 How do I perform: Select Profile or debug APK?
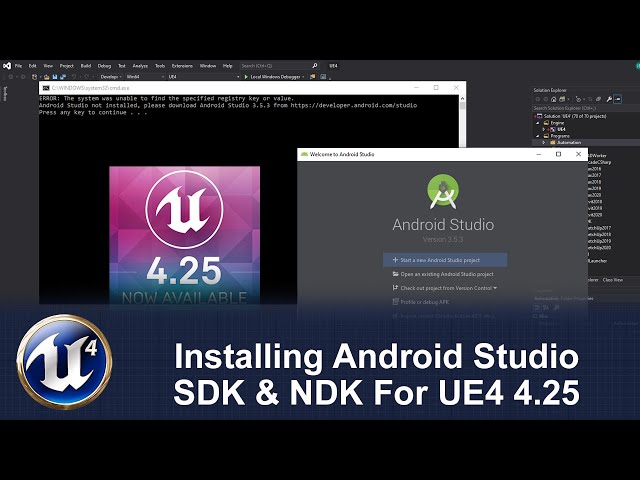click(421, 302)
